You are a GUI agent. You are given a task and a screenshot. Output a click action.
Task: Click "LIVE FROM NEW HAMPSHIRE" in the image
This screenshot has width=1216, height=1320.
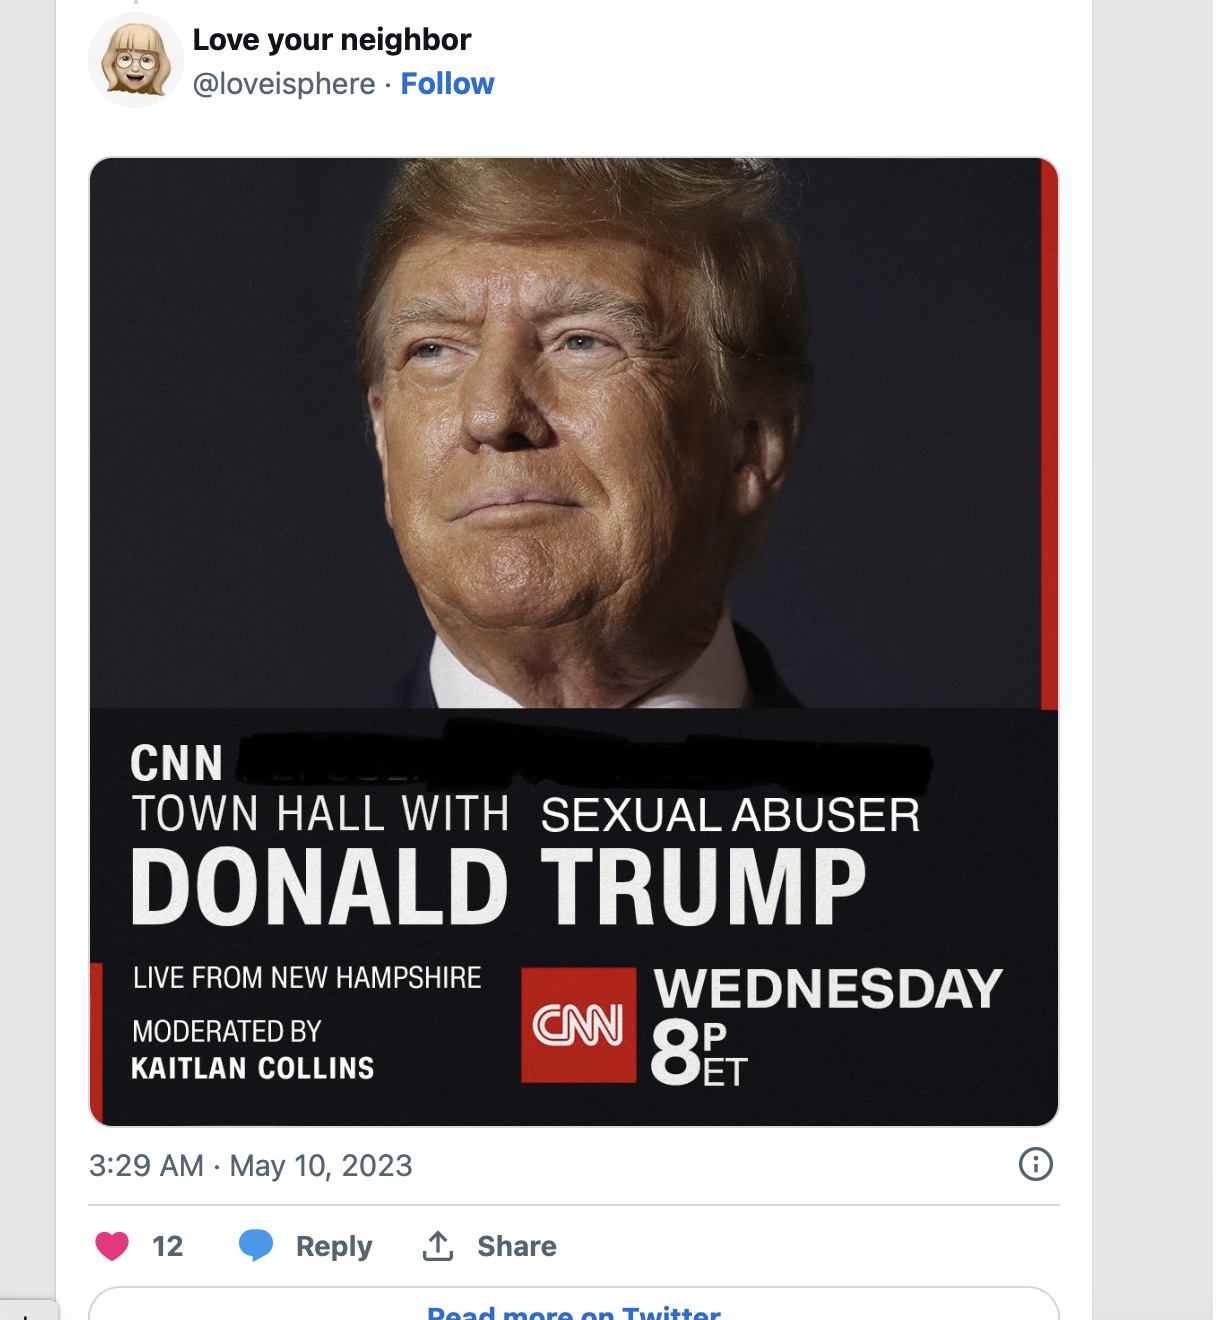[x=307, y=977]
